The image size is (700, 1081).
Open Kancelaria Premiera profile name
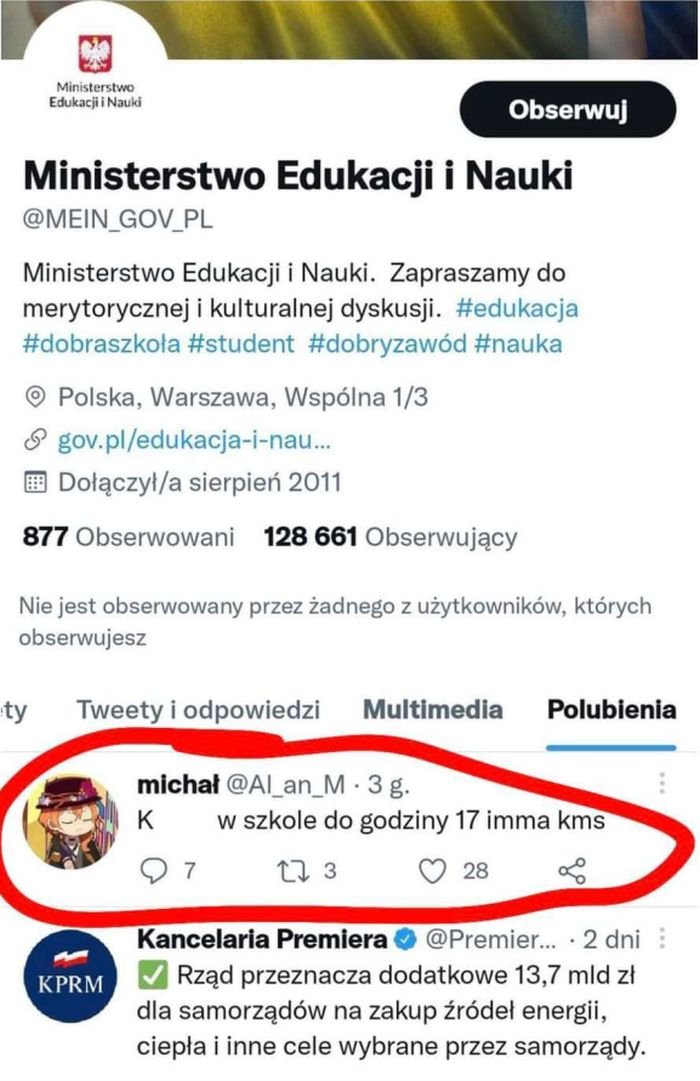coord(261,940)
